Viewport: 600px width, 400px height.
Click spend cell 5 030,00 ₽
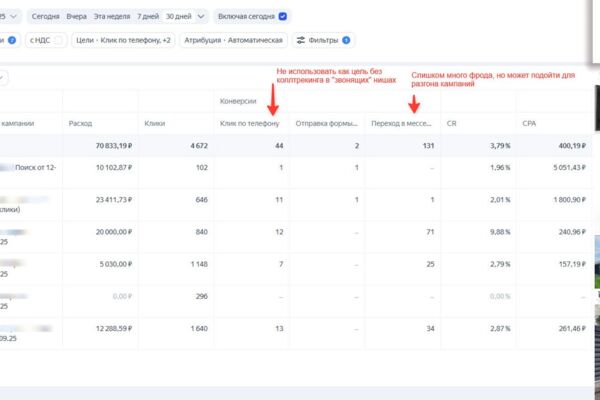tap(116, 264)
